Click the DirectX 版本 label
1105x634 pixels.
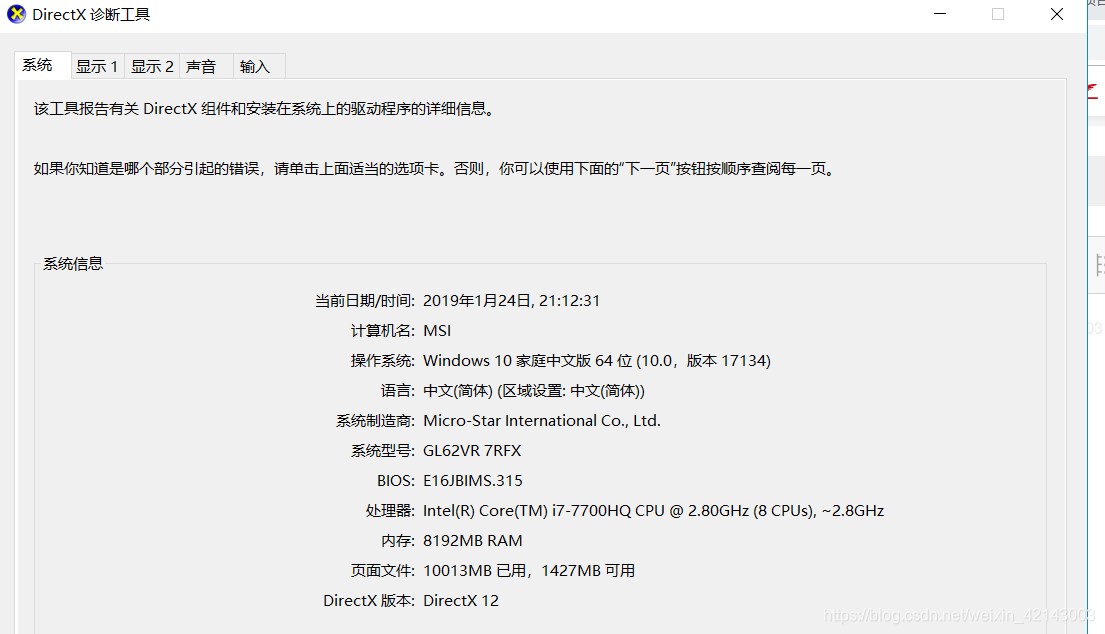pos(369,601)
